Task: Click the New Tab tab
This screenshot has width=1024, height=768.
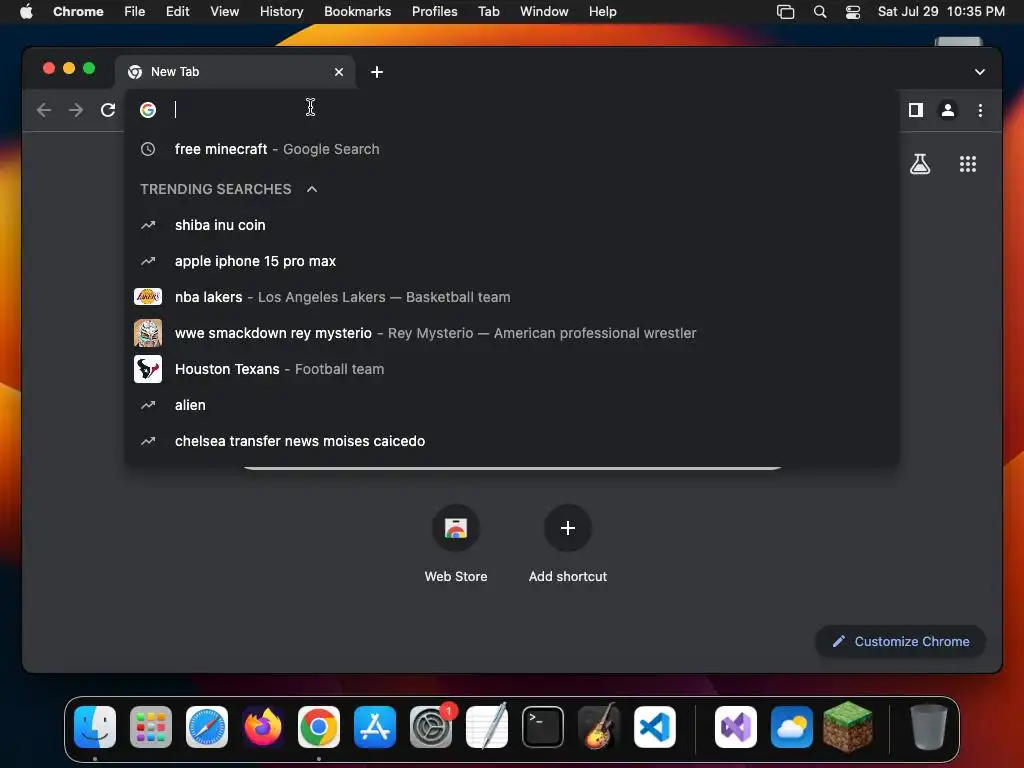Action: (235, 72)
